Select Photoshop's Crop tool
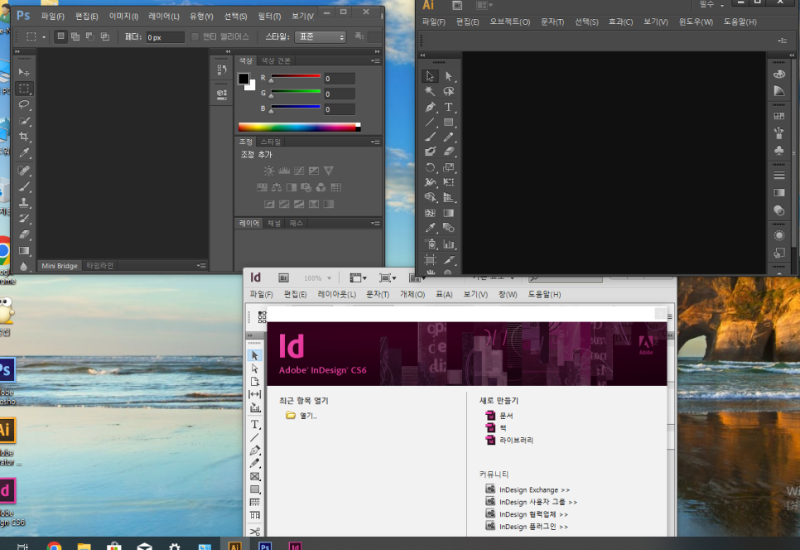This screenshot has width=800, height=550. tap(24, 137)
